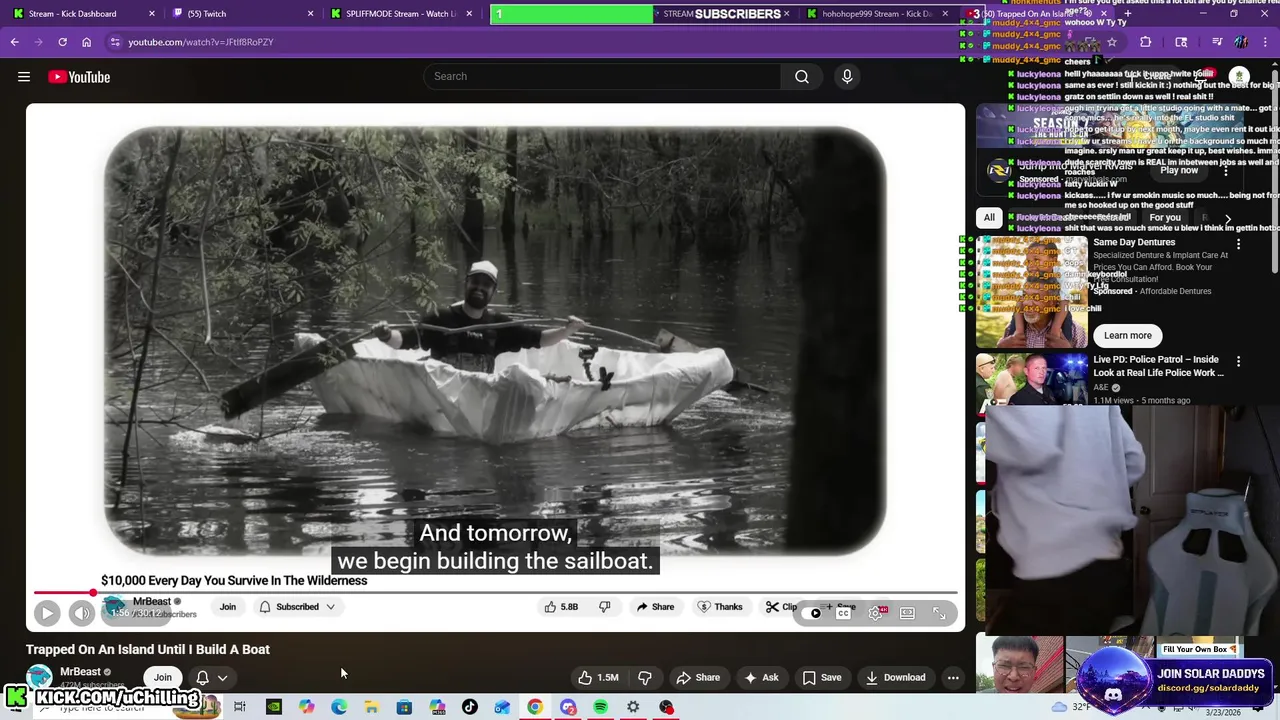The width and height of the screenshot is (1280, 720).
Task: Click Join button beside MrBeast channel
Action: point(162,677)
